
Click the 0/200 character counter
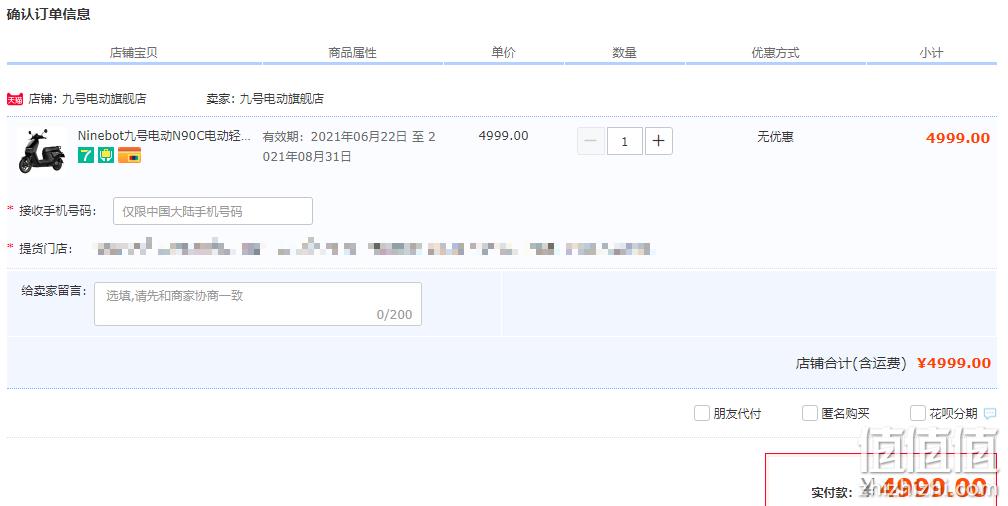click(394, 314)
